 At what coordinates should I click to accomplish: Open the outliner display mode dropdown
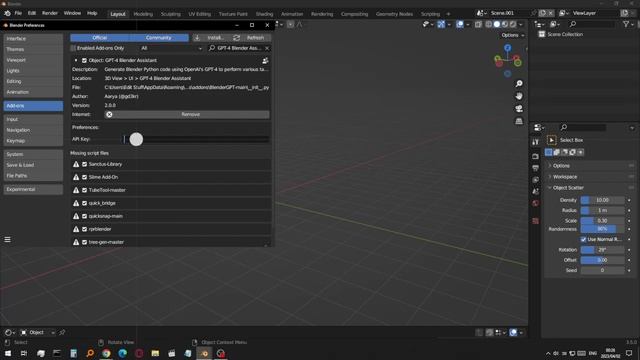555,24
